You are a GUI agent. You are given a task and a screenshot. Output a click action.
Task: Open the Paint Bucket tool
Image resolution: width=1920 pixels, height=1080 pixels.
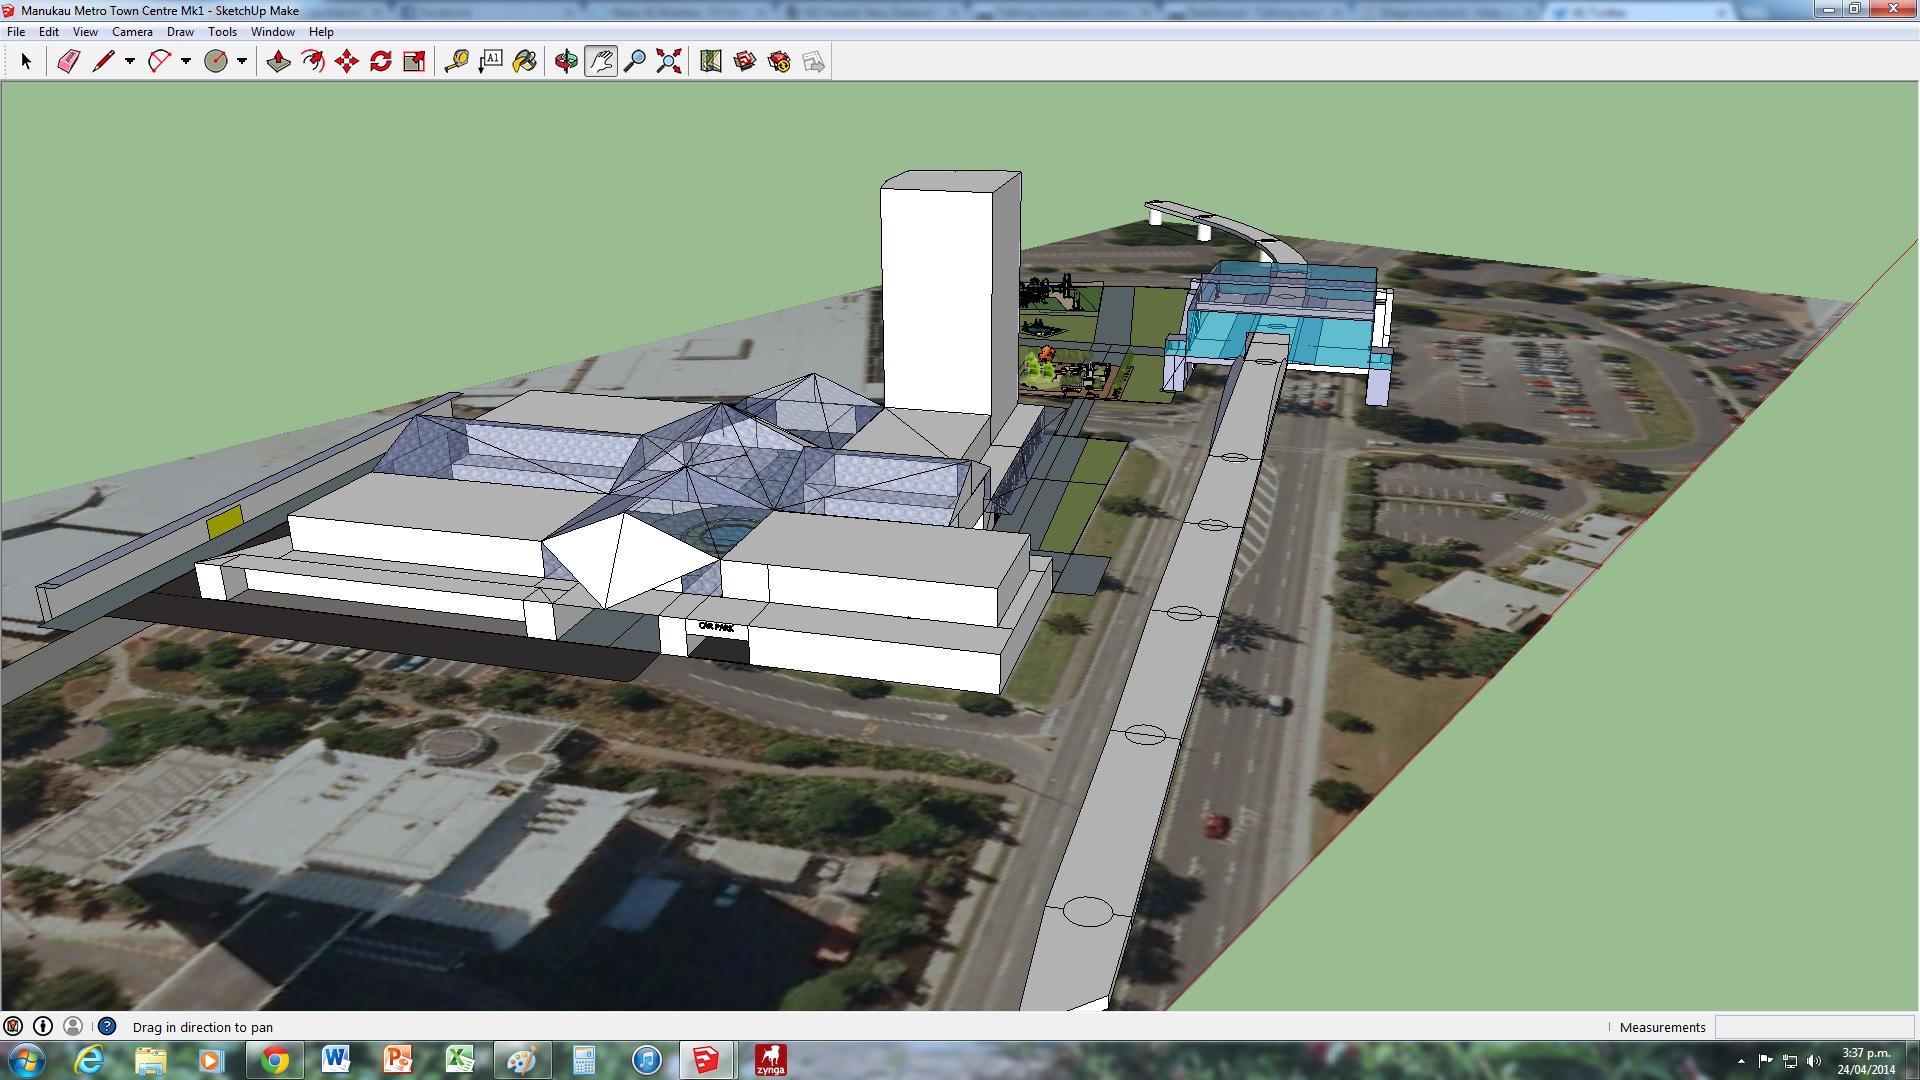pyautogui.click(x=525, y=62)
